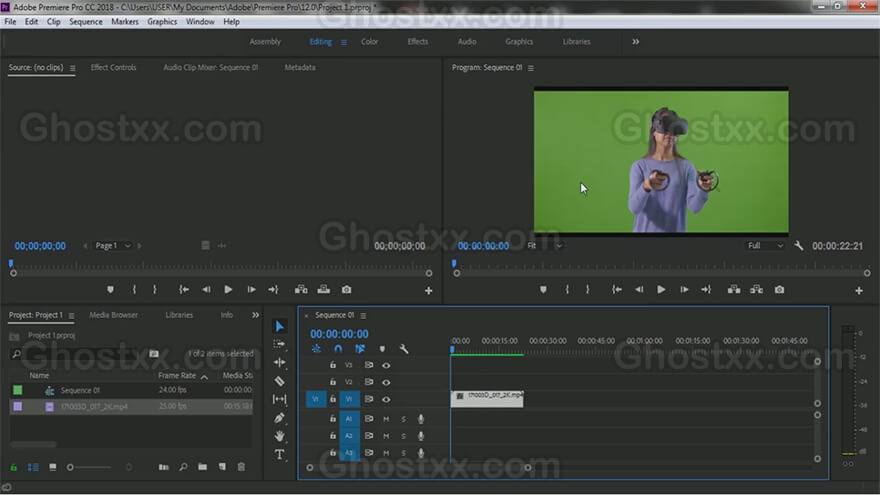Go to In point in Program monitor
Viewport: 880px width, 495px height.
617,290
